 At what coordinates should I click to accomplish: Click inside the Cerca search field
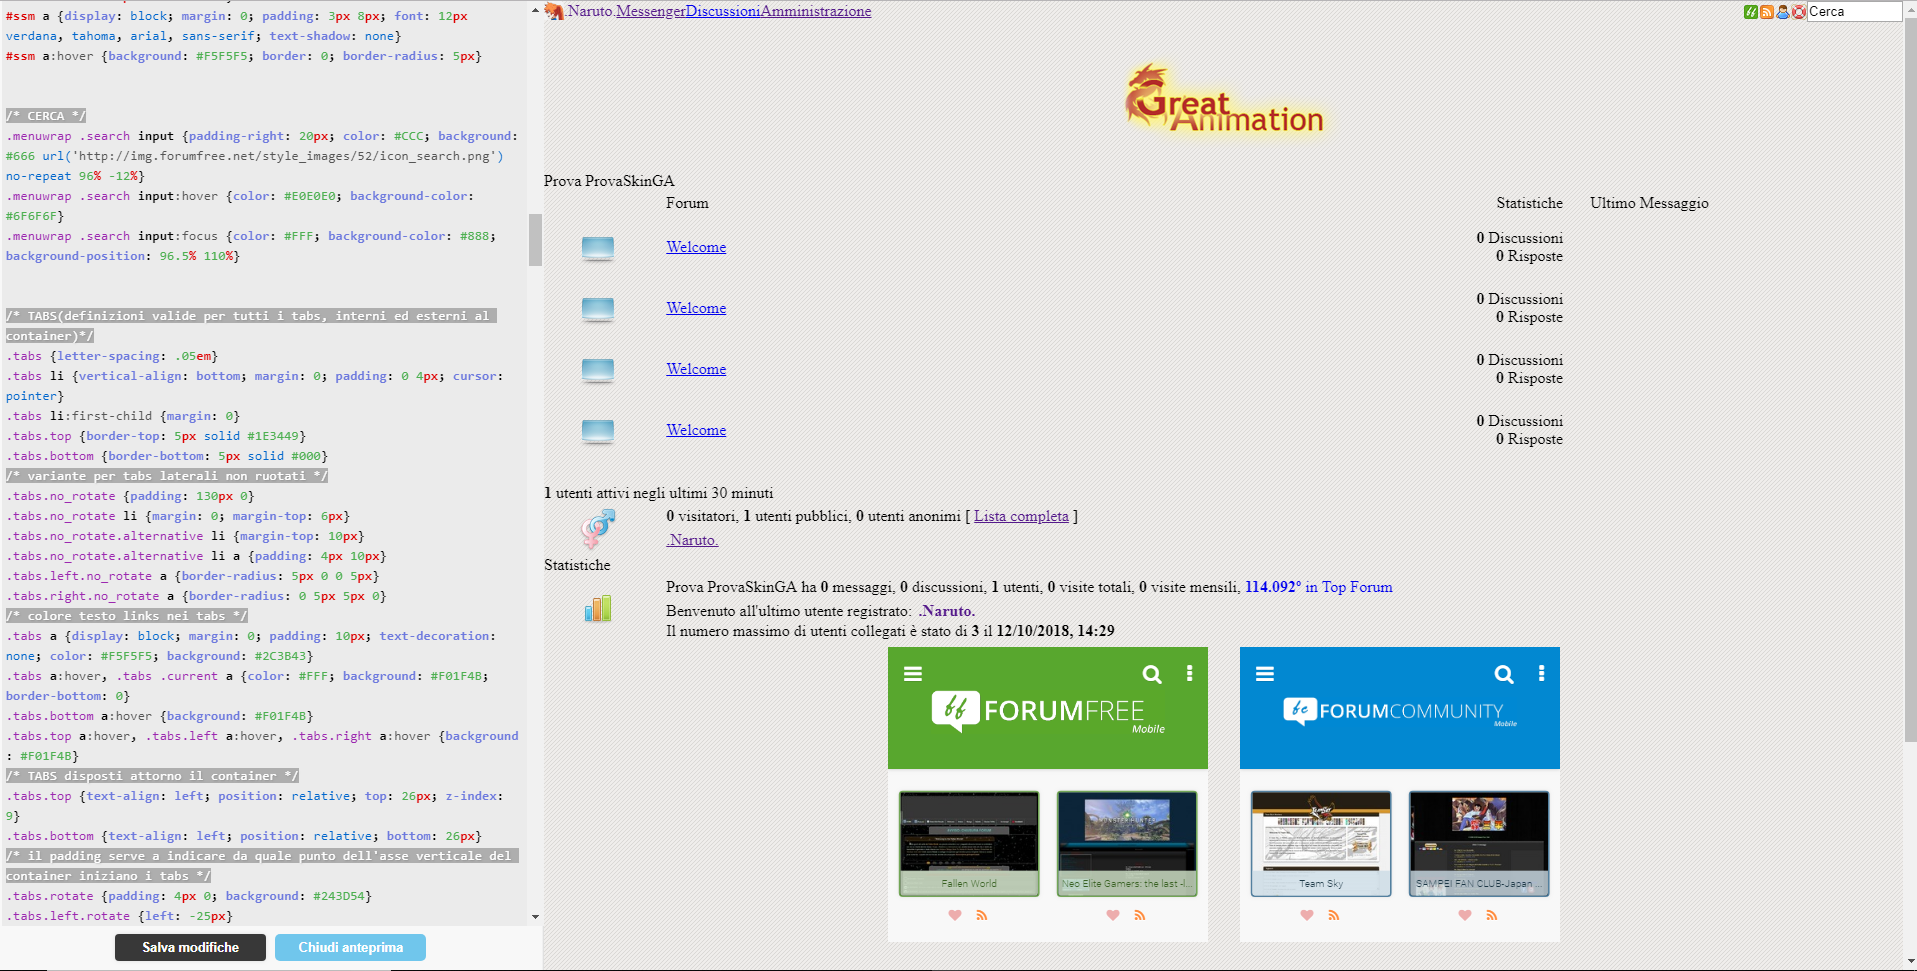pos(1855,12)
